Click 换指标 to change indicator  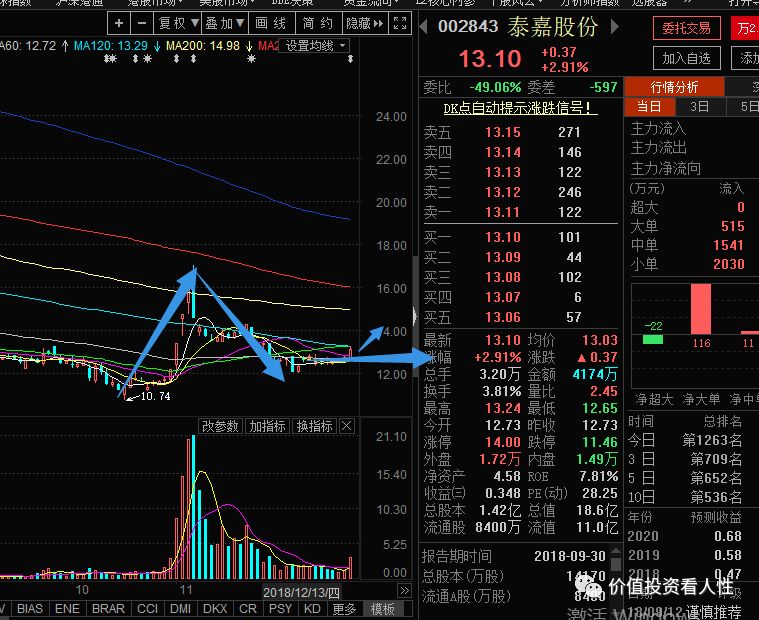[315, 426]
